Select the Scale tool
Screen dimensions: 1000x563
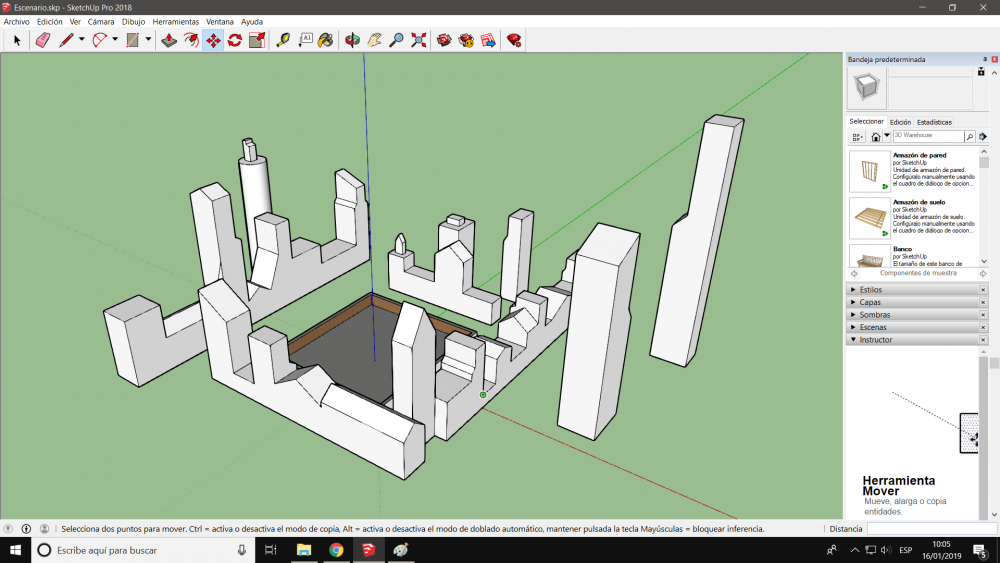coord(257,40)
